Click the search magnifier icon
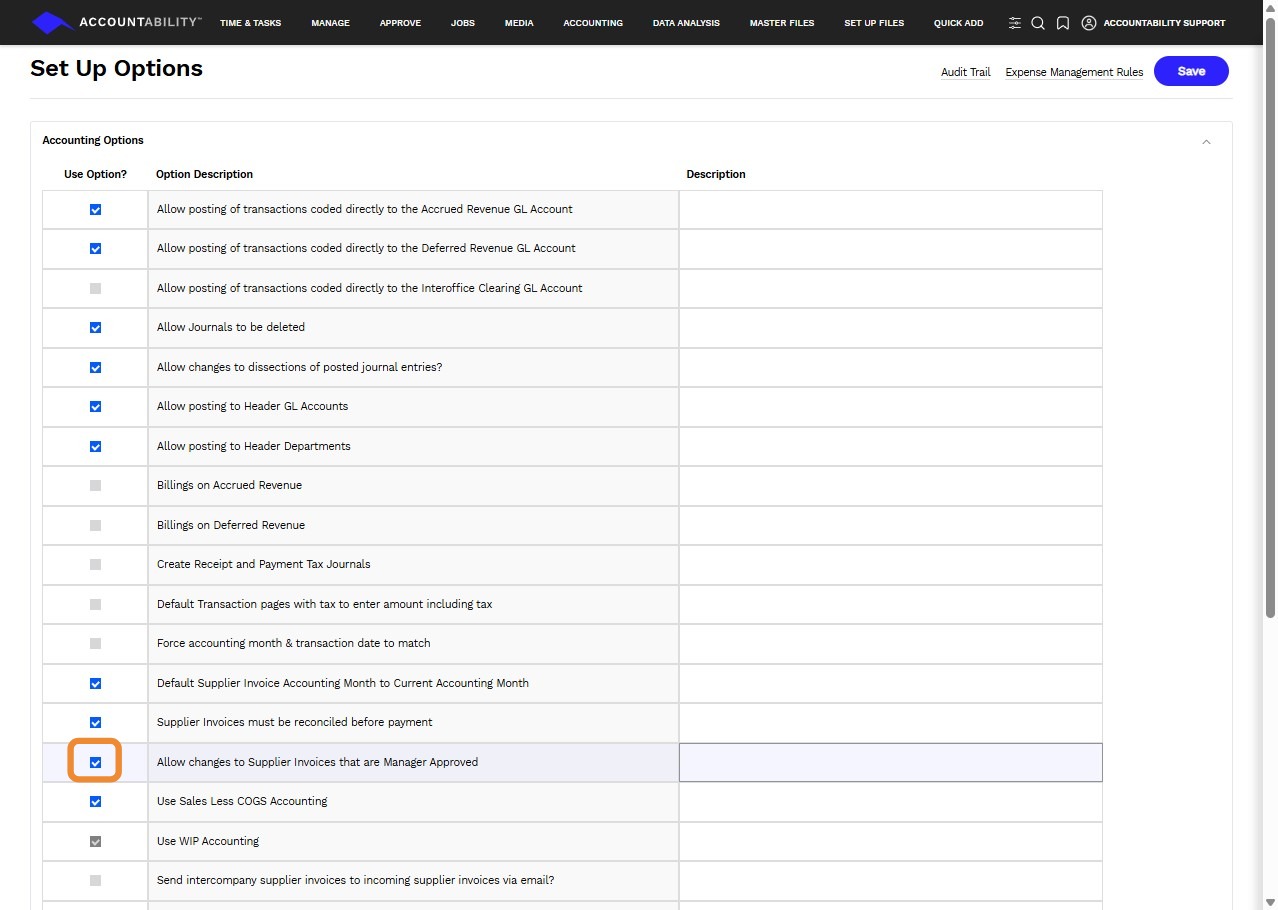1278x910 pixels. click(x=1038, y=23)
